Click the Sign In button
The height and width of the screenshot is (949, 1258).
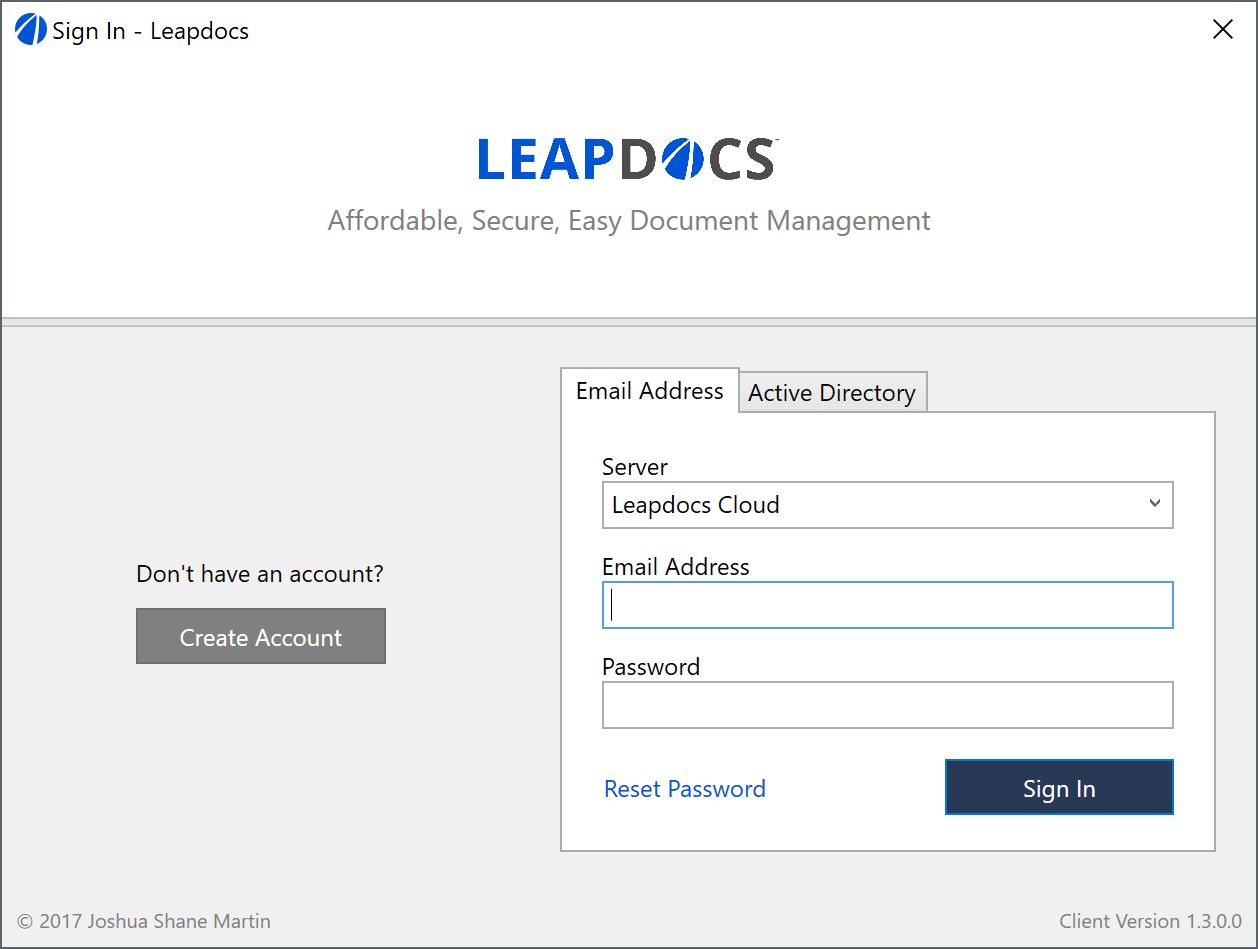(1059, 787)
